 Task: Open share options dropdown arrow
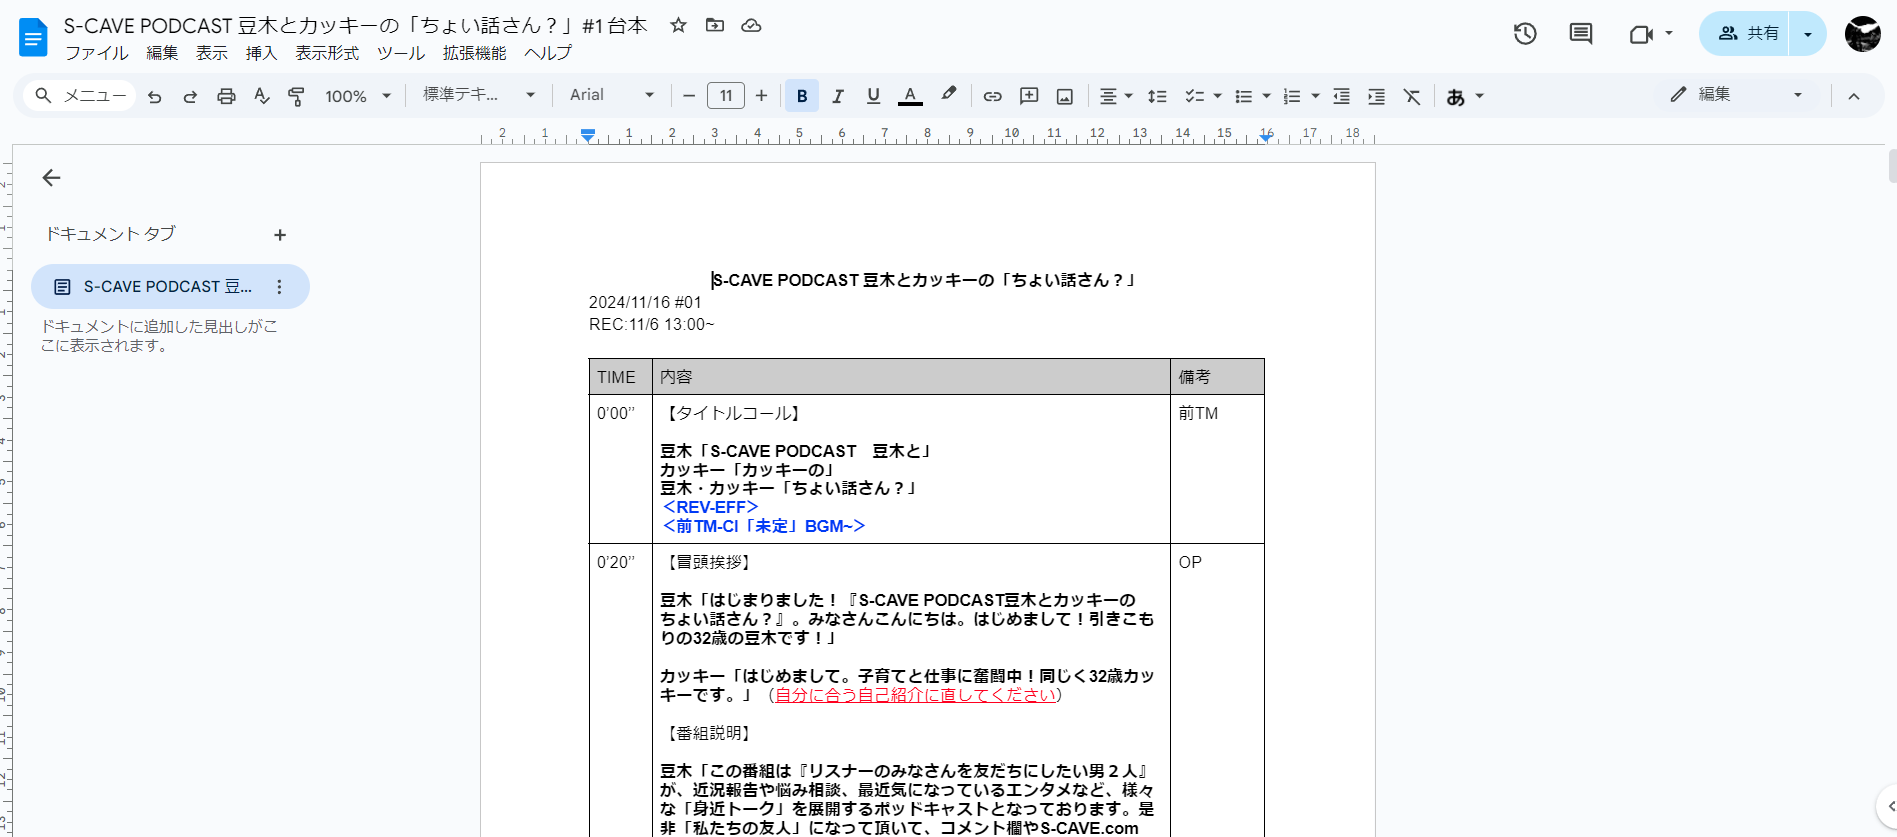(1807, 34)
